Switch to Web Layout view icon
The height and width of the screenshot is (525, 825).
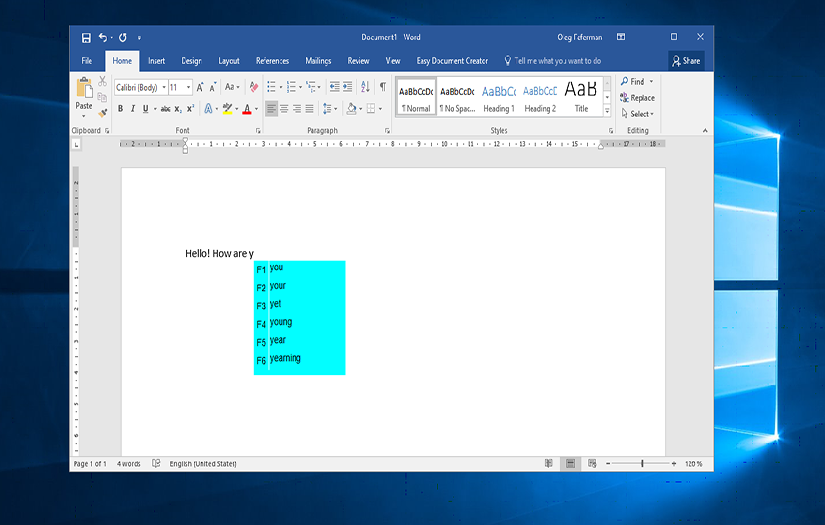pos(592,463)
